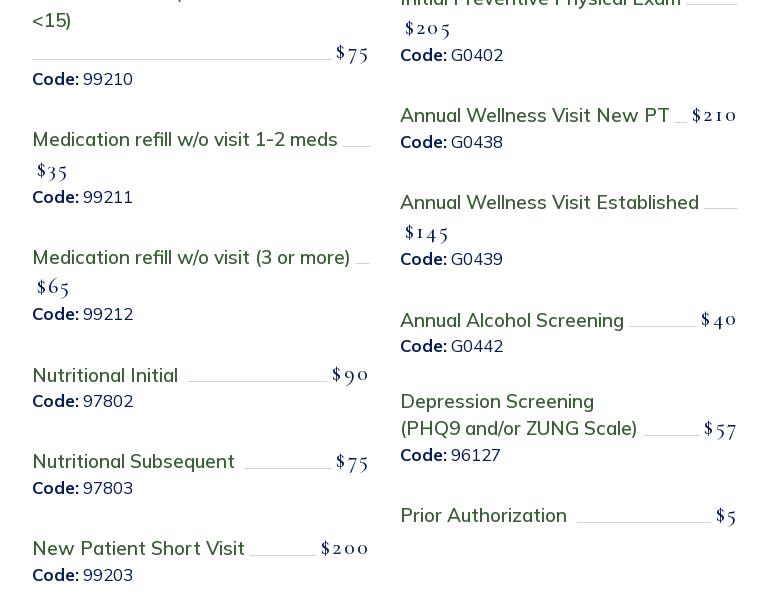The height and width of the screenshot is (597, 770).
Task: Click the $5 Prior Authorization price
Action: tap(726, 516)
